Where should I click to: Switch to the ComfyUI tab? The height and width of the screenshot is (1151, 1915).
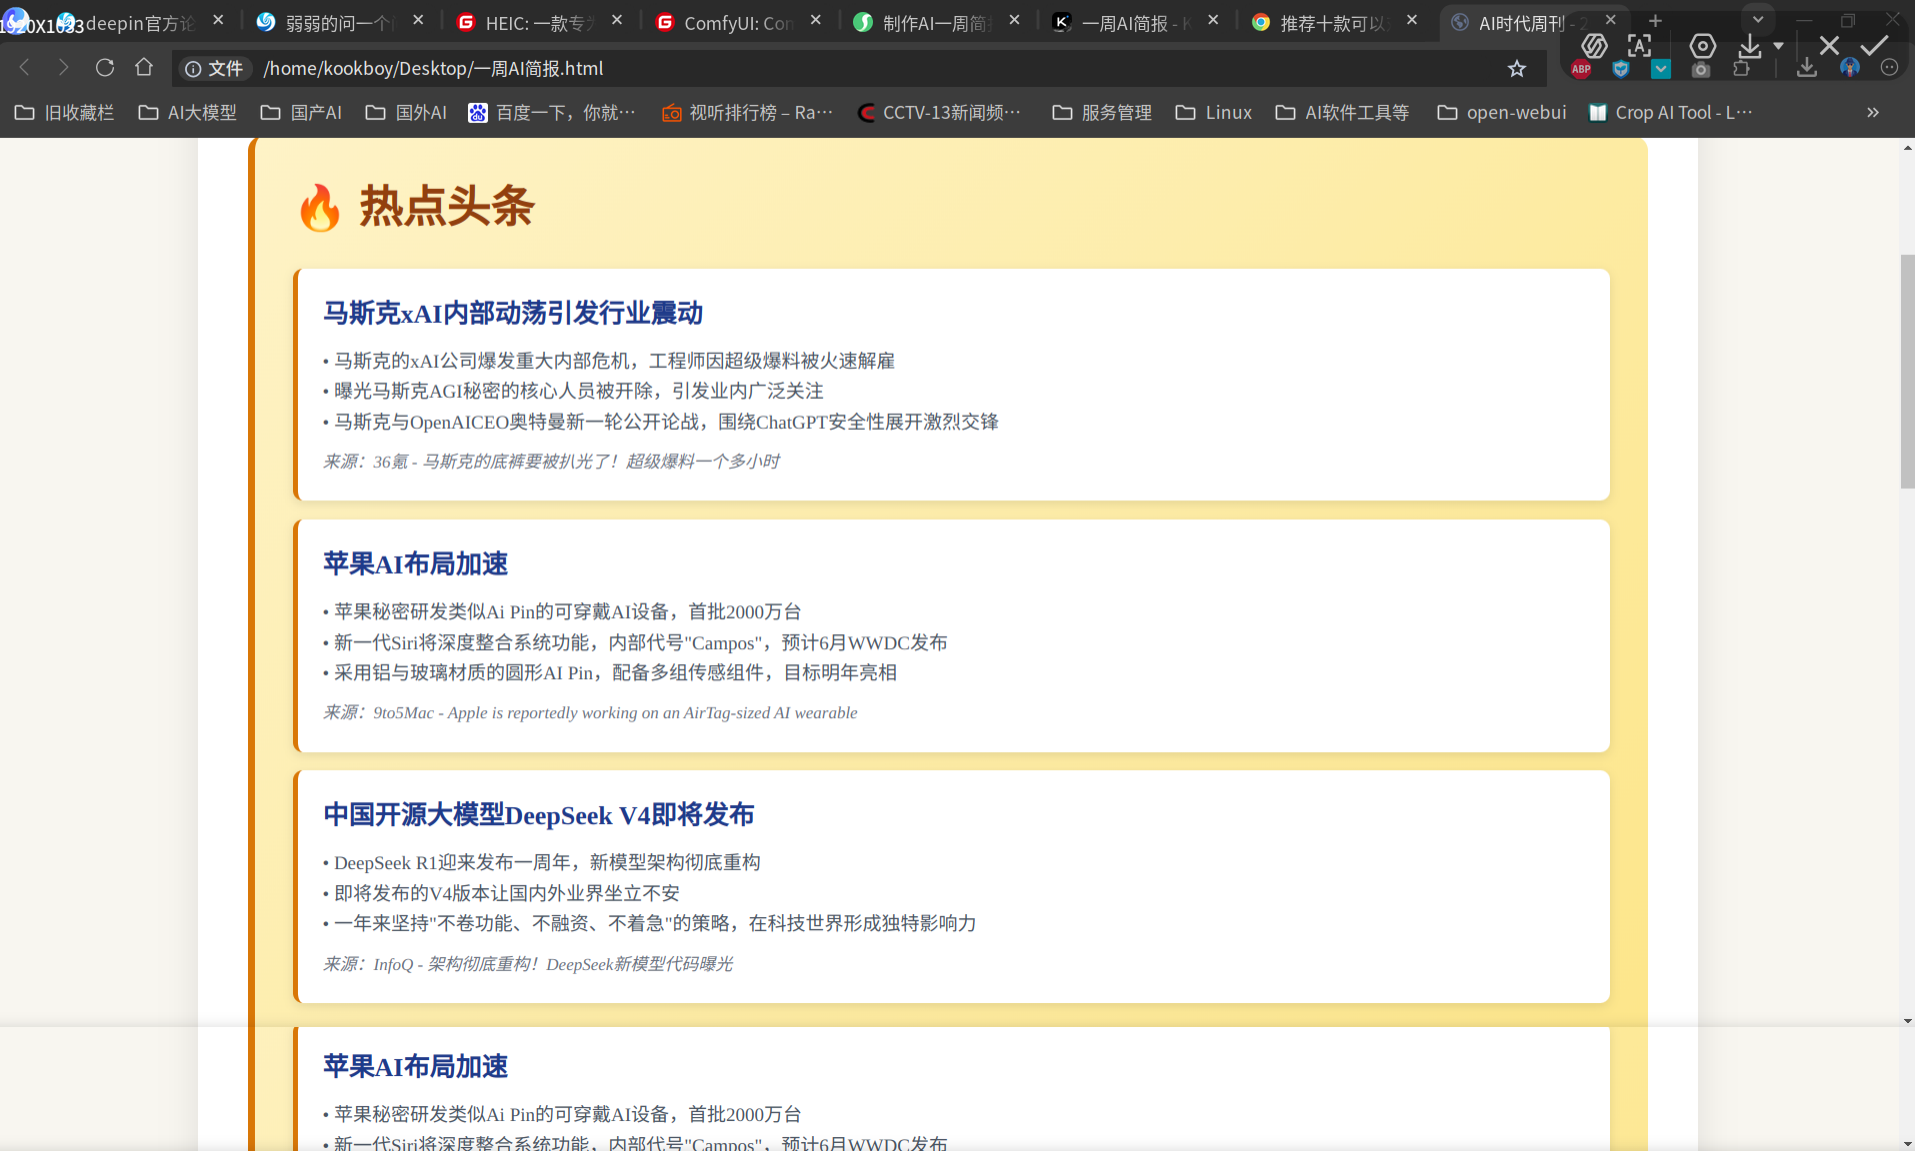coord(735,22)
